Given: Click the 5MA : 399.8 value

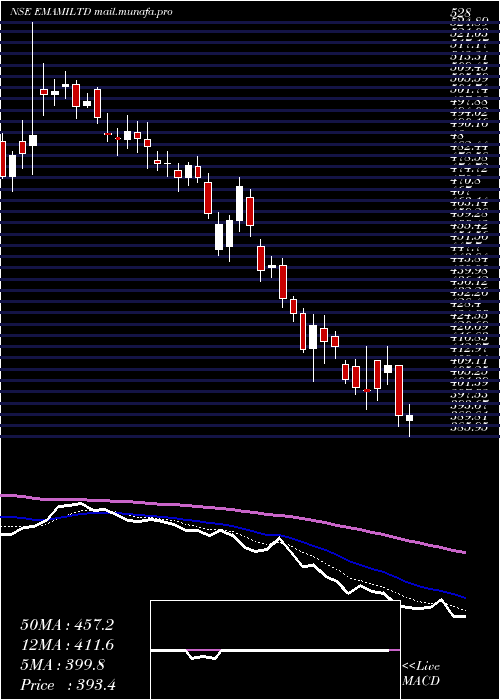Looking at the screenshot, I should (x=63, y=665).
